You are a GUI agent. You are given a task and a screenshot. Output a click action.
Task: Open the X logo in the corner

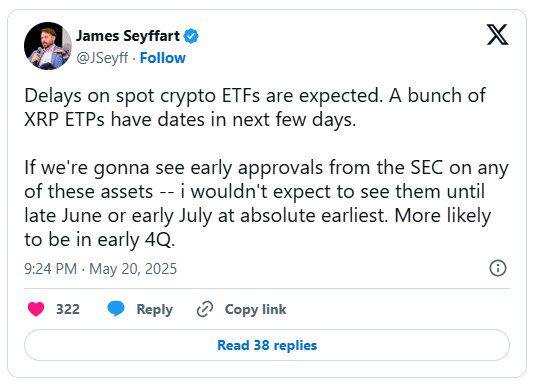(x=497, y=34)
